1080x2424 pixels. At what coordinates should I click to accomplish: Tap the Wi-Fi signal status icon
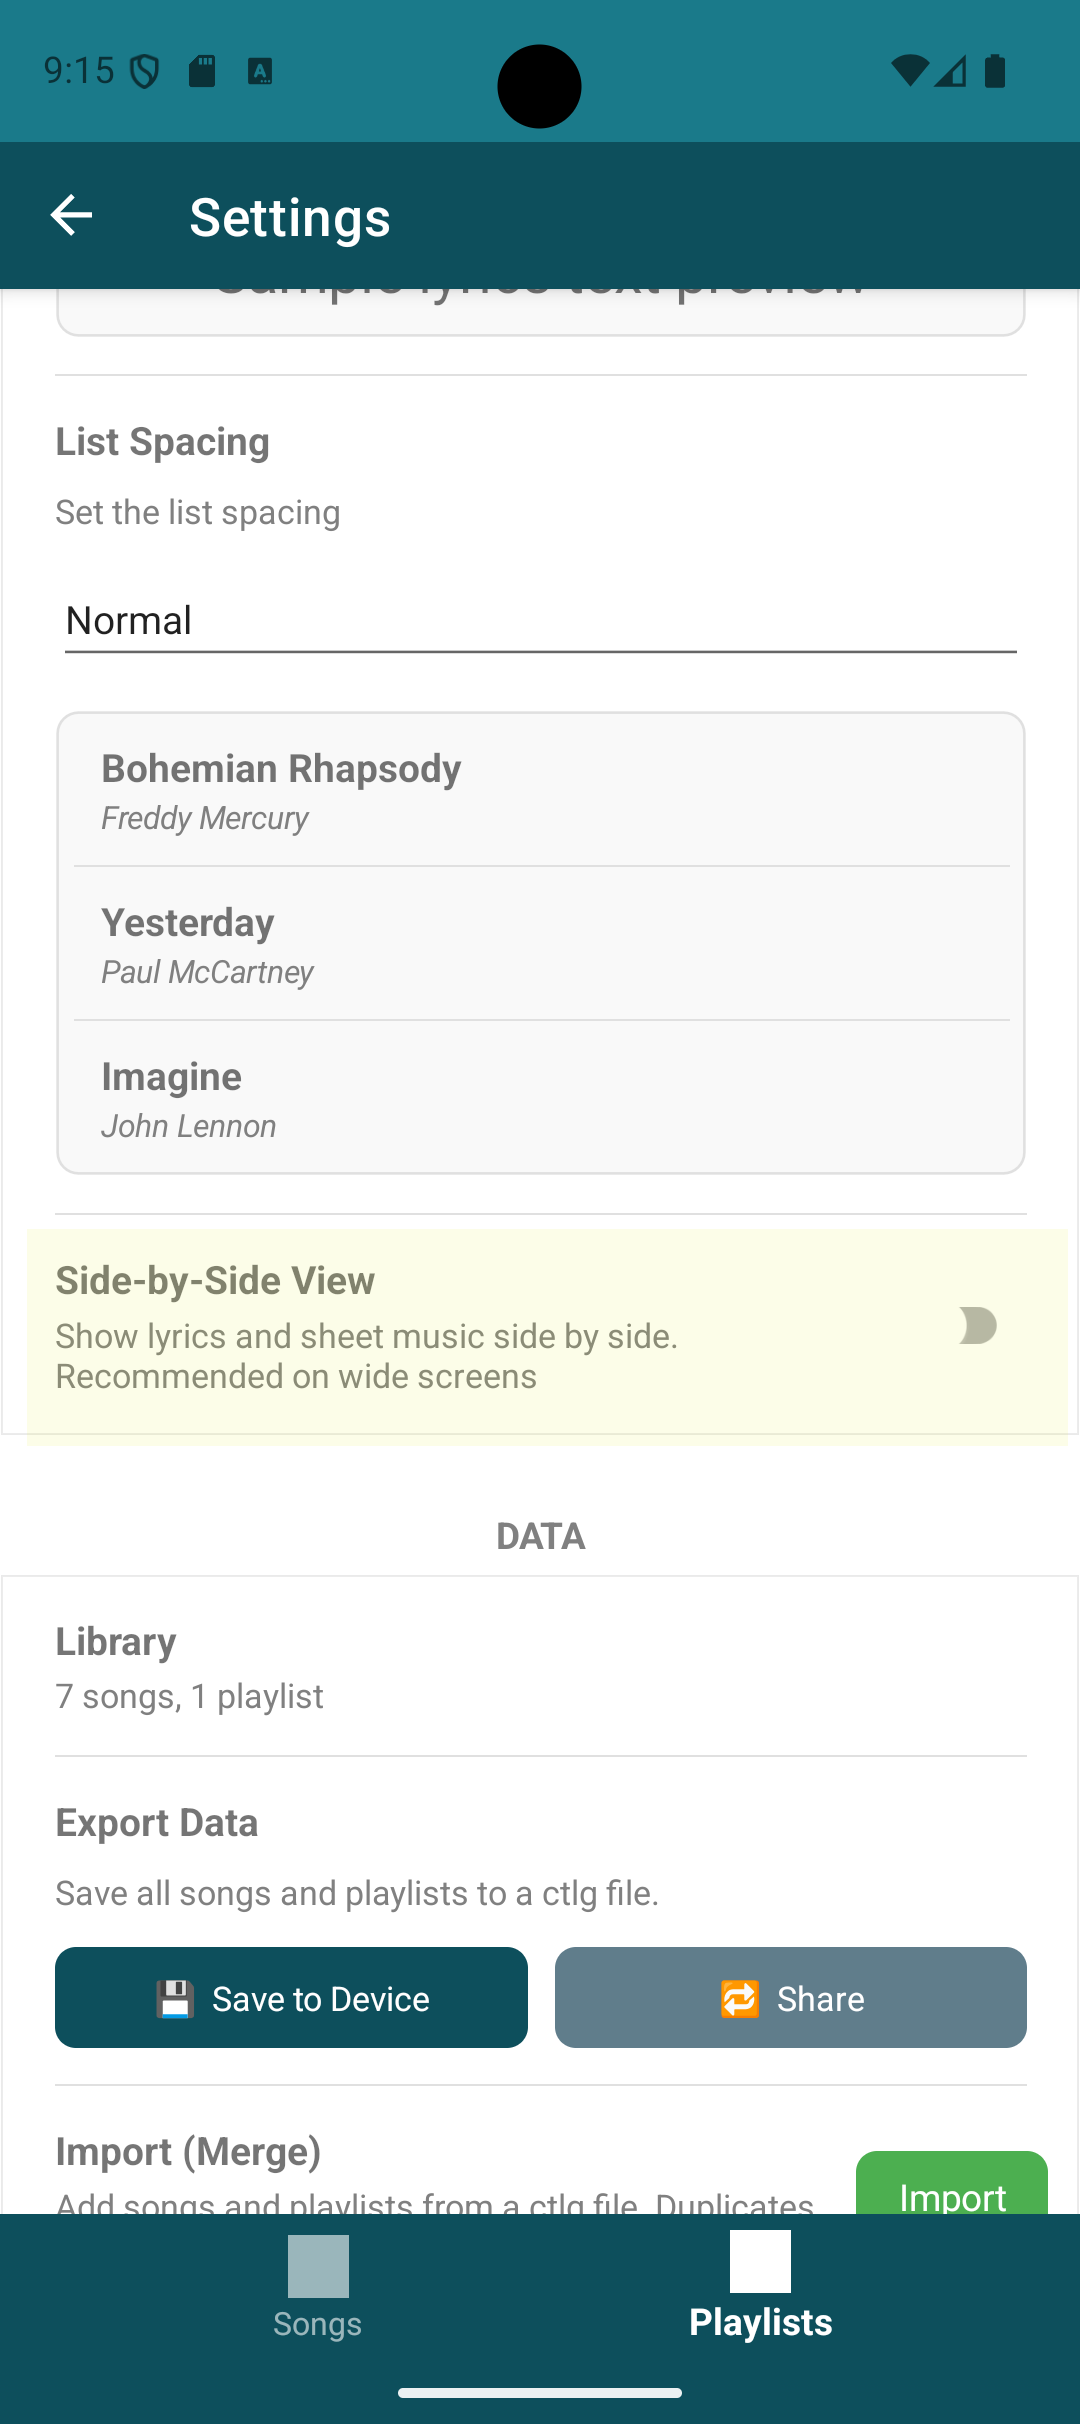[908, 71]
